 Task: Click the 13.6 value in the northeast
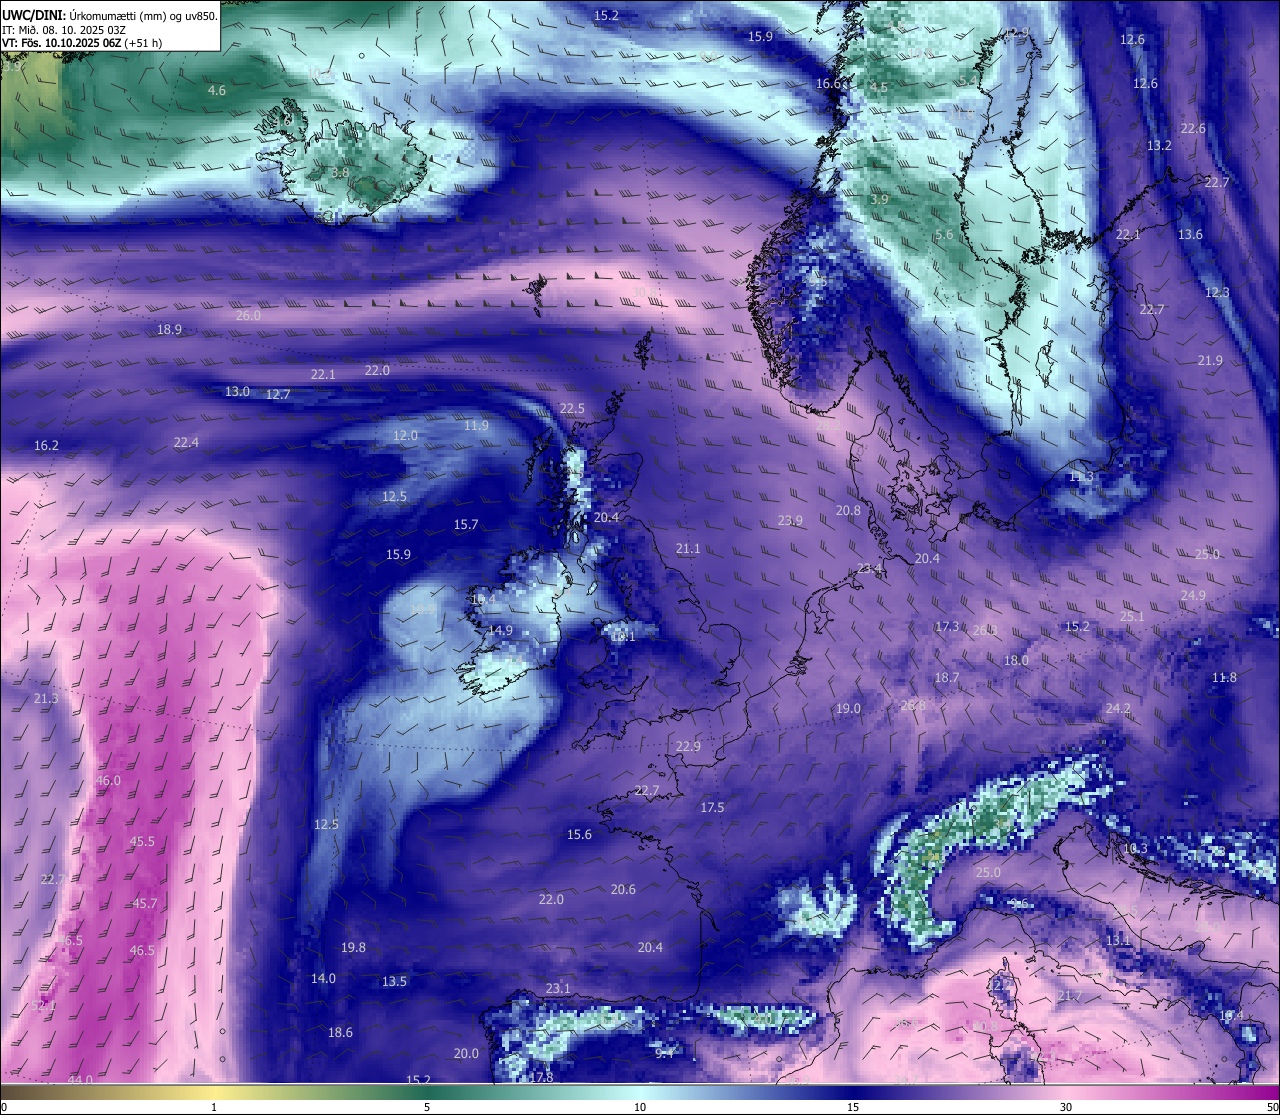pyautogui.click(x=1190, y=234)
